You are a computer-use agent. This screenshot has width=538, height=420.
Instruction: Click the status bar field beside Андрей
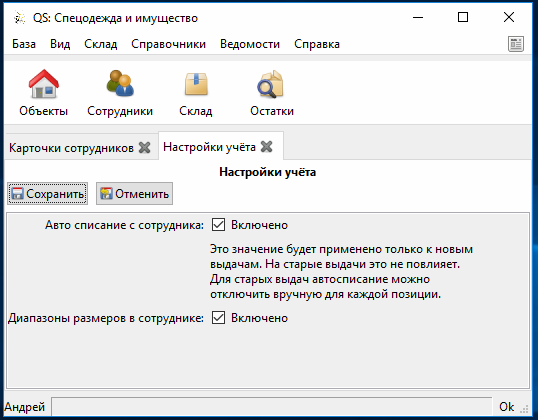tap(272, 407)
